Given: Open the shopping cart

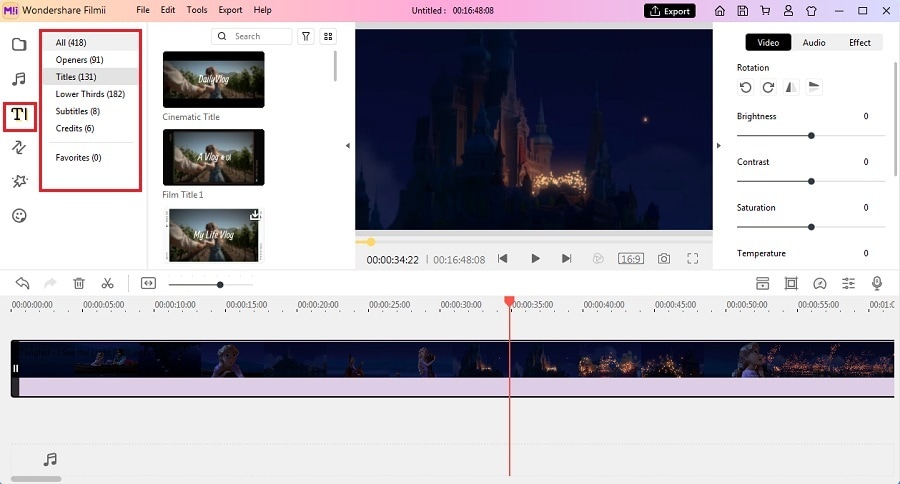Looking at the screenshot, I should pos(765,11).
